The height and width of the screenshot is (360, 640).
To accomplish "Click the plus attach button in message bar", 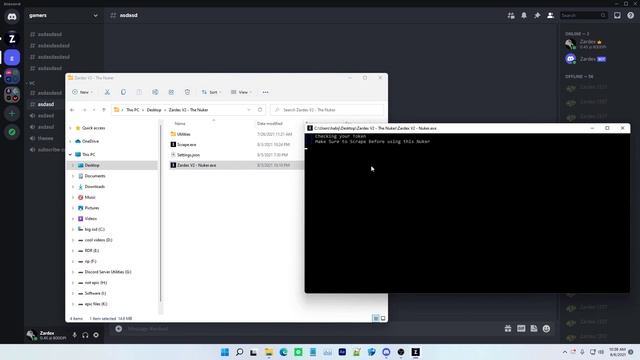I will [x=119, y=329].
